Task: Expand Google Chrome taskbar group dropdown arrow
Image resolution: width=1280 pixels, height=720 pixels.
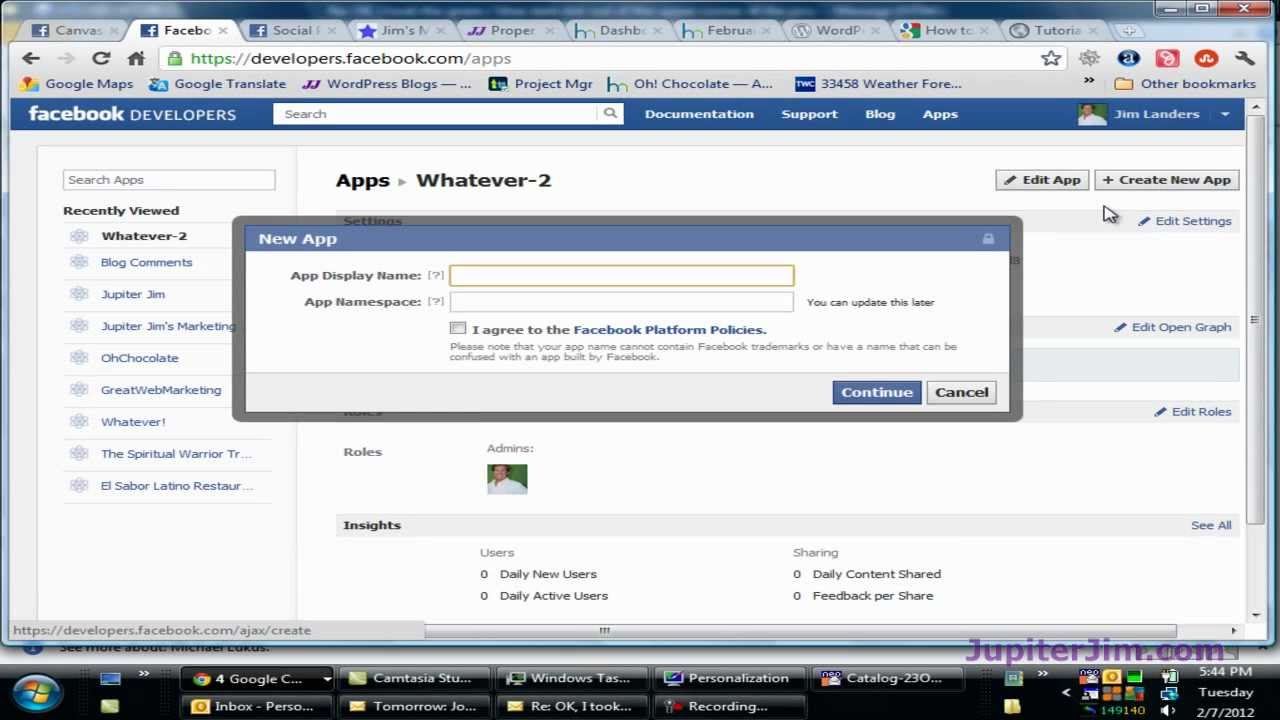Action: [326, 679]
